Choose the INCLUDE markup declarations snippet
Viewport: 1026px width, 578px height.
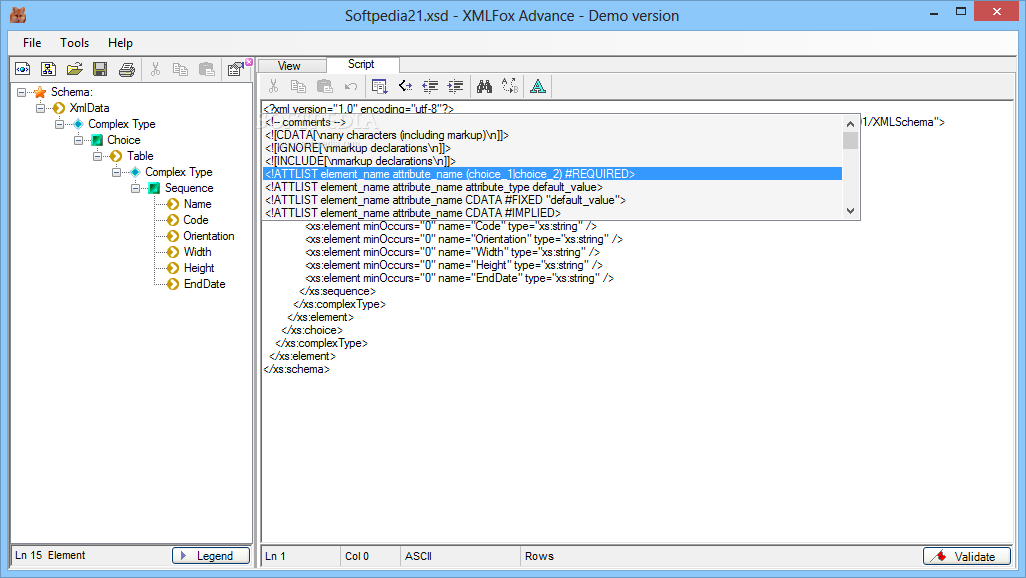(x=552, y=161)
